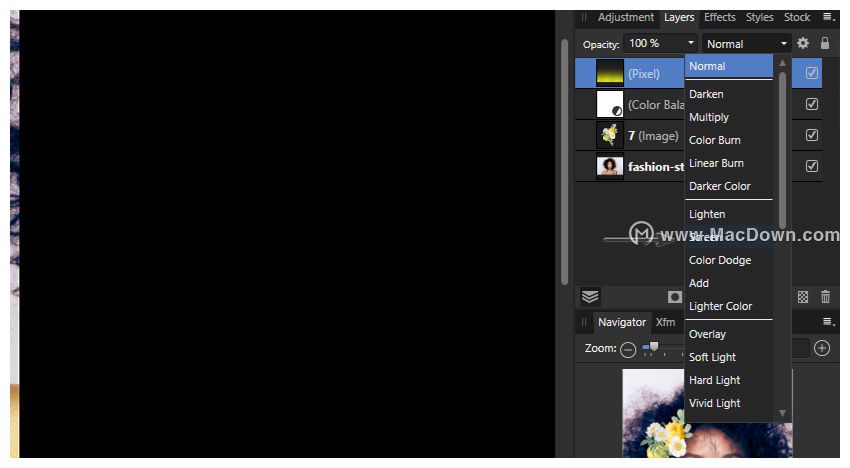Click the blend list scroll-down arrow
Image resolution: width=850 pixels, height=468 pixels.
pyautogui.click(x=782, y=413)
